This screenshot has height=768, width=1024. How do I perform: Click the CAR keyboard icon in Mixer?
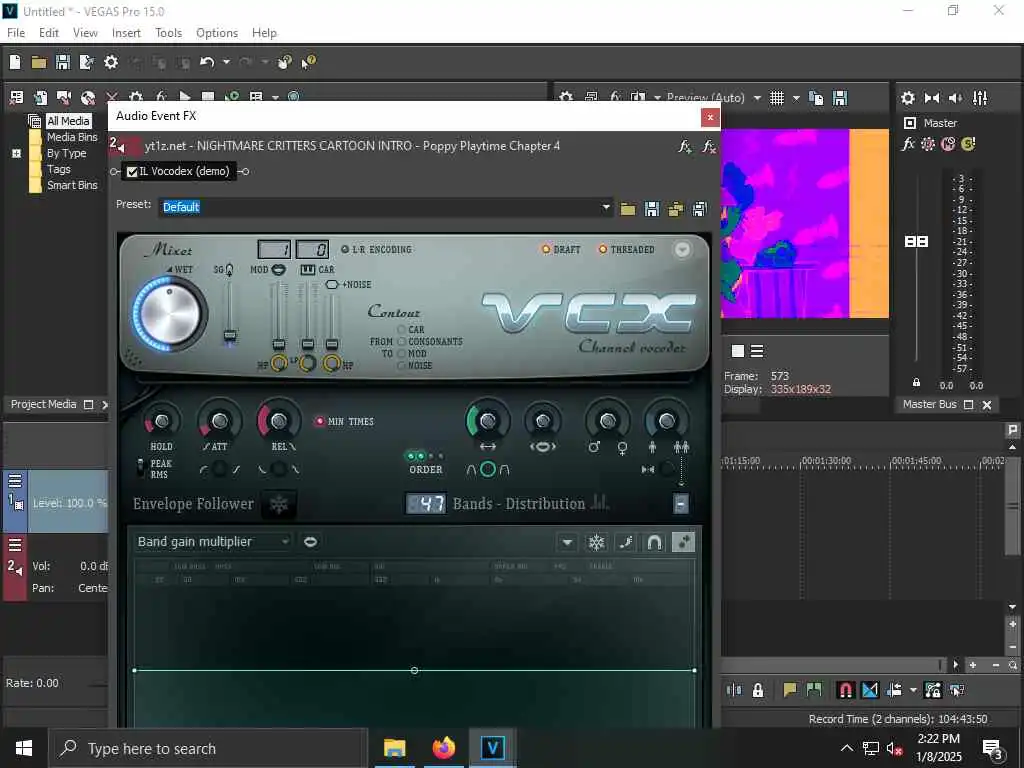(x=308, y=269)
